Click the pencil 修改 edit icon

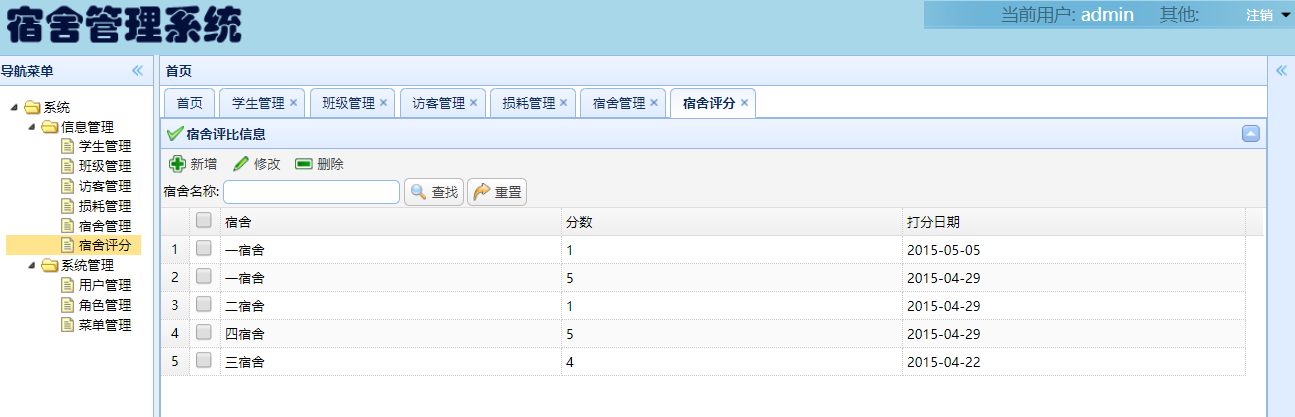coord(241,164)
